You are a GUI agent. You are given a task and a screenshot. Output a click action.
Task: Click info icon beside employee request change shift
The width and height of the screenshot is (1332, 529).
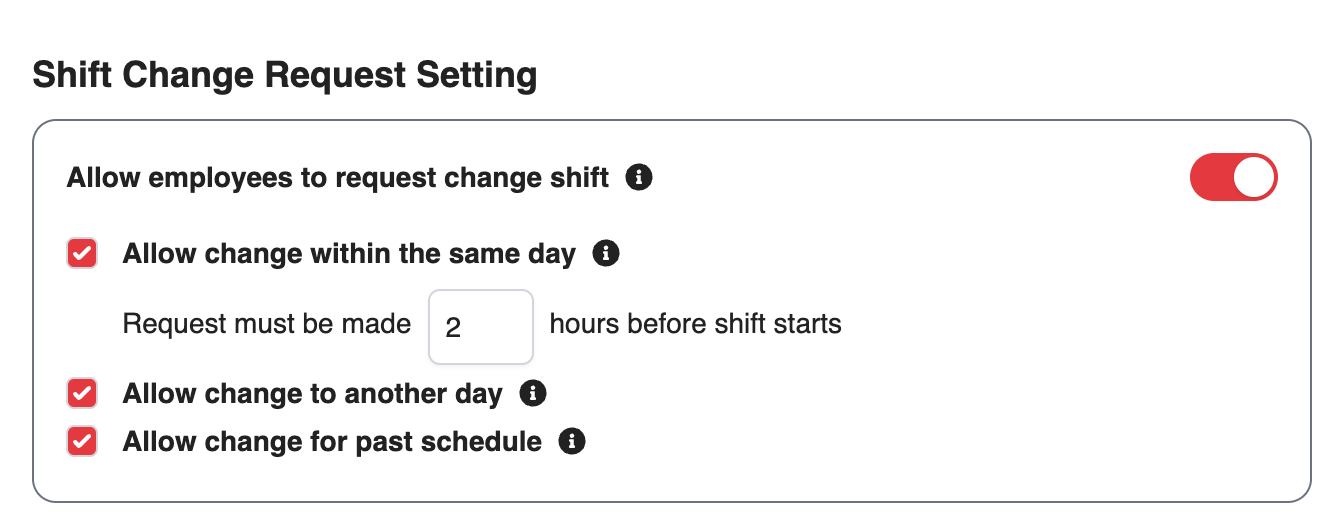pyautogui.click(x=639, y=178)
